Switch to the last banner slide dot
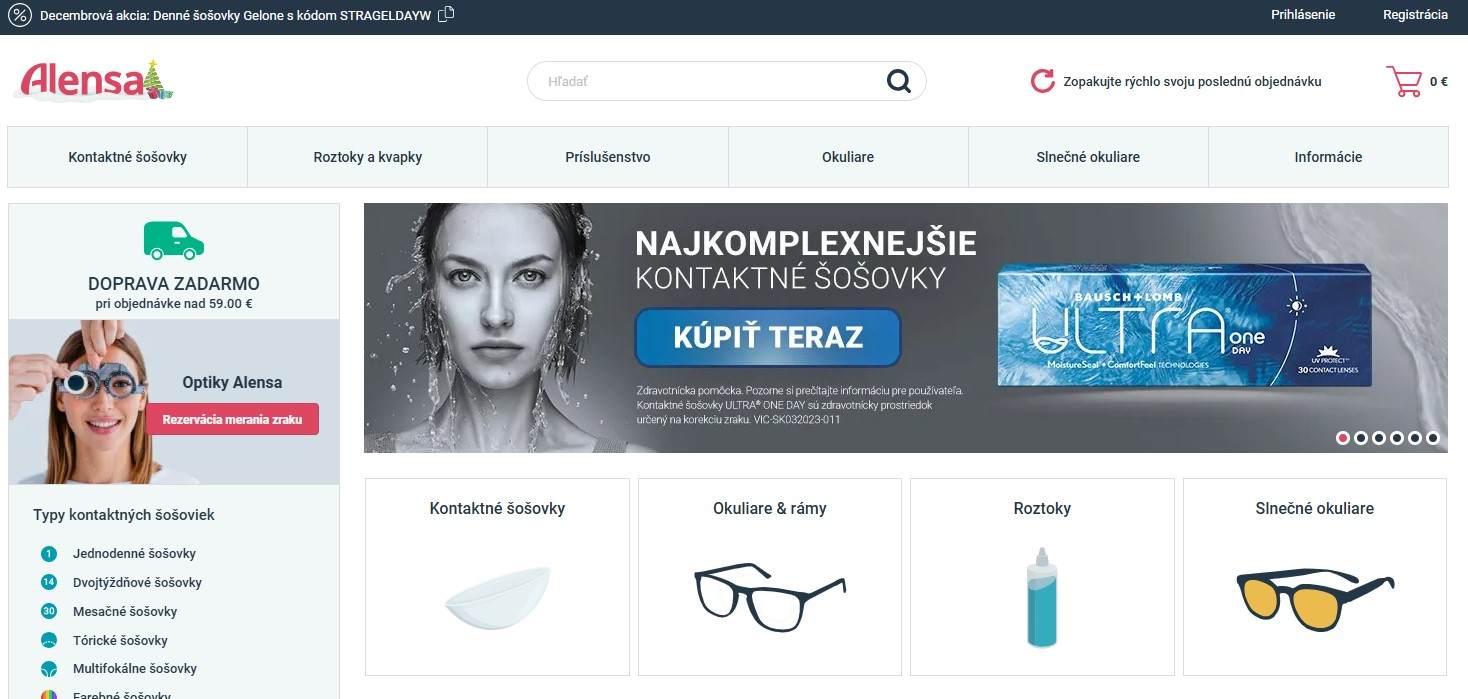This screenshot has width=1468, height=699. [1433, 437]
